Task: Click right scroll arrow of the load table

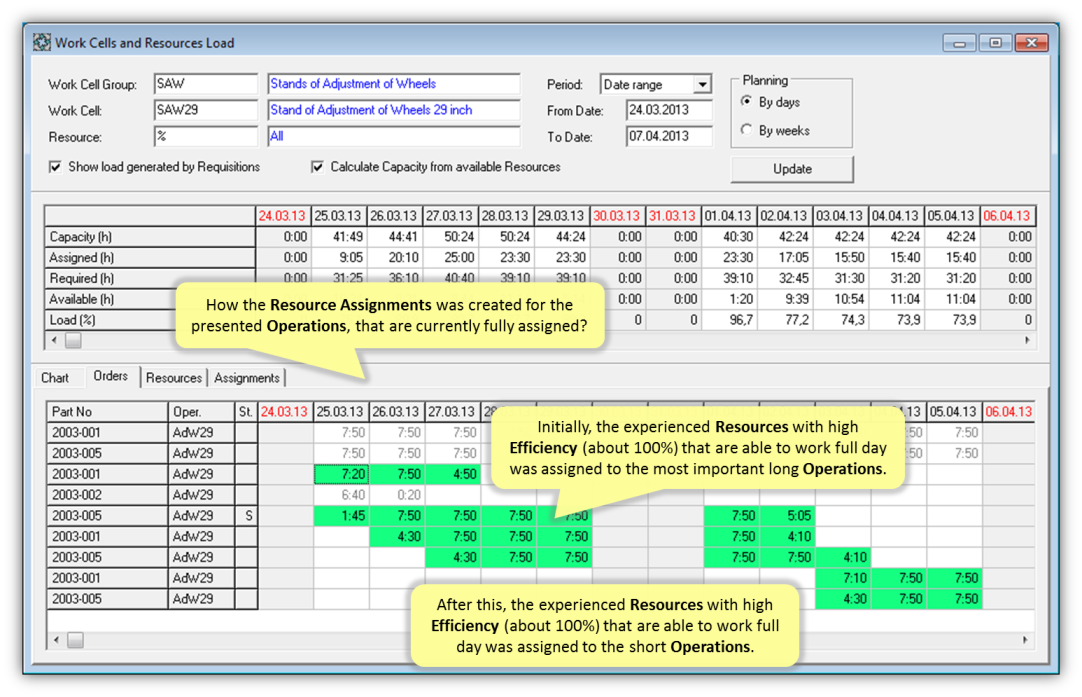Action: tap(1027, 340)
